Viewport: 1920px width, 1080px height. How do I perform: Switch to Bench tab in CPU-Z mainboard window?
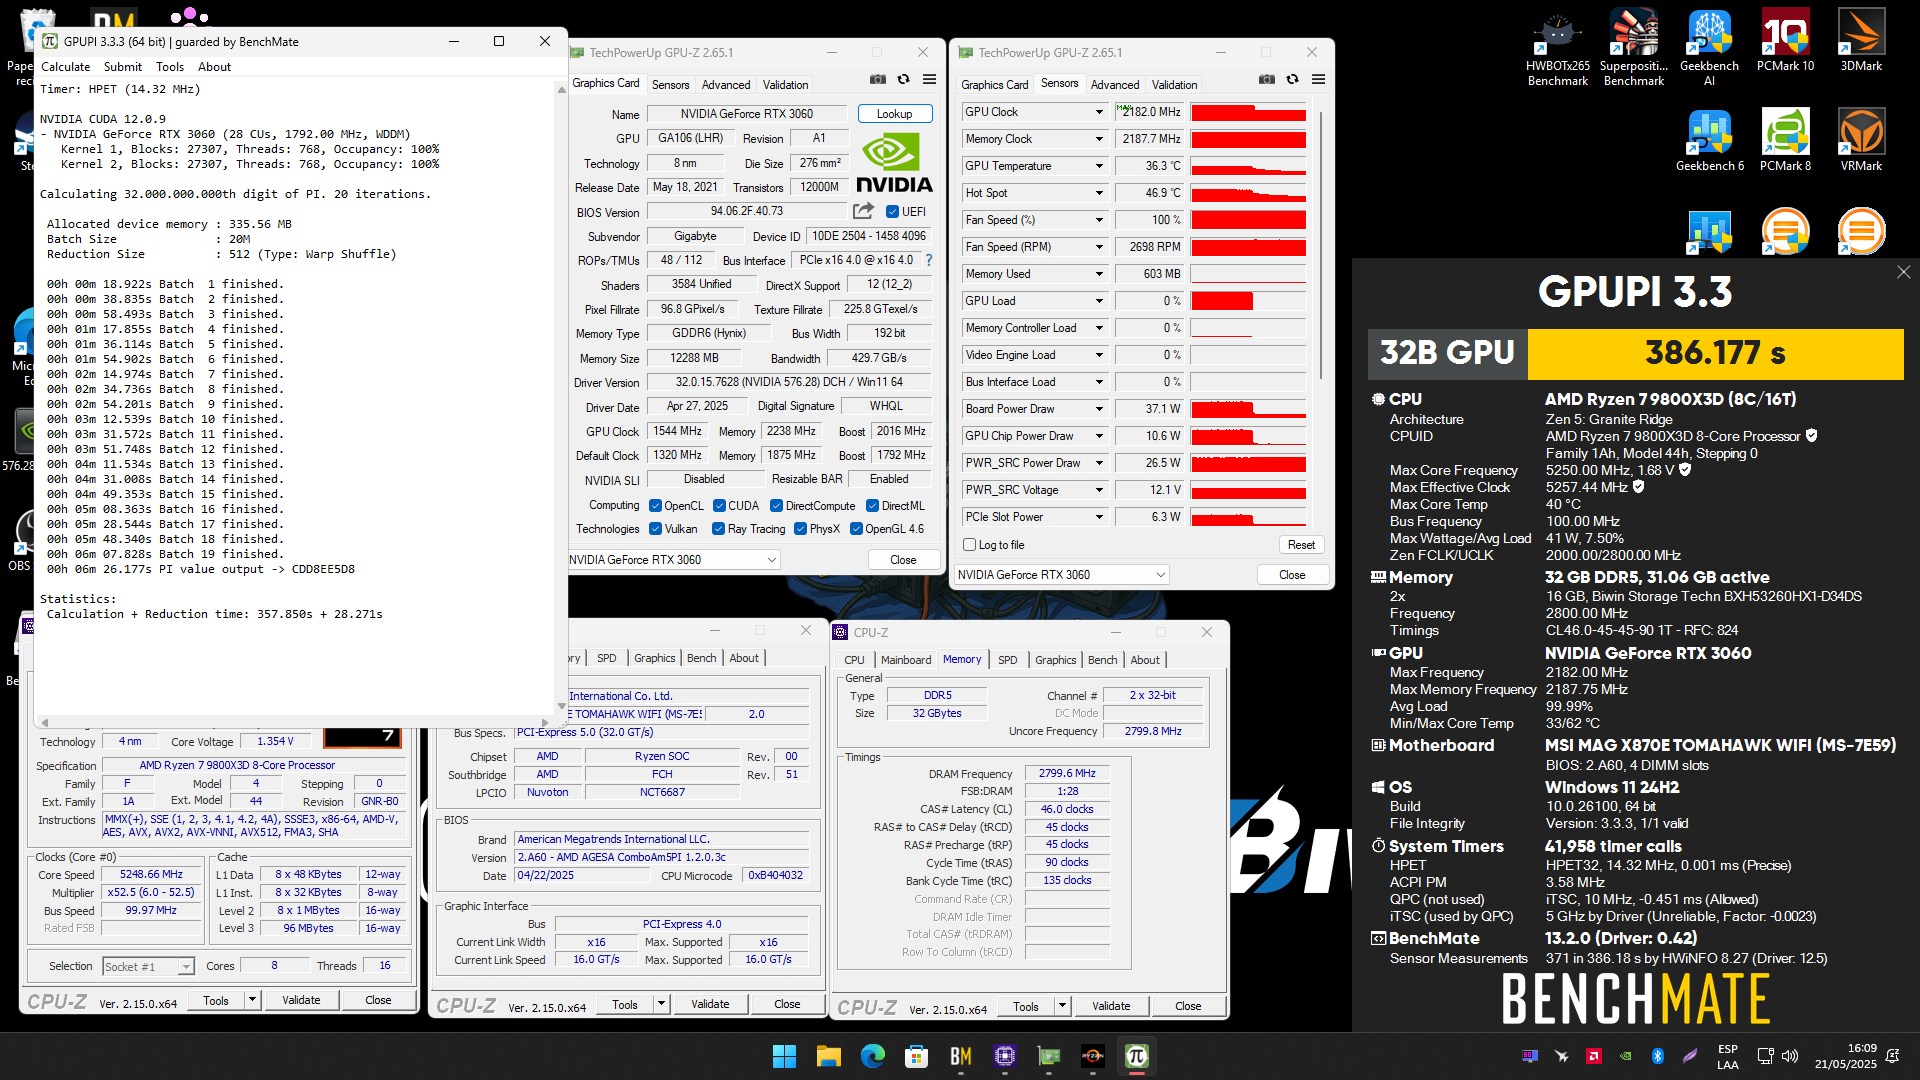coord(701,658)
